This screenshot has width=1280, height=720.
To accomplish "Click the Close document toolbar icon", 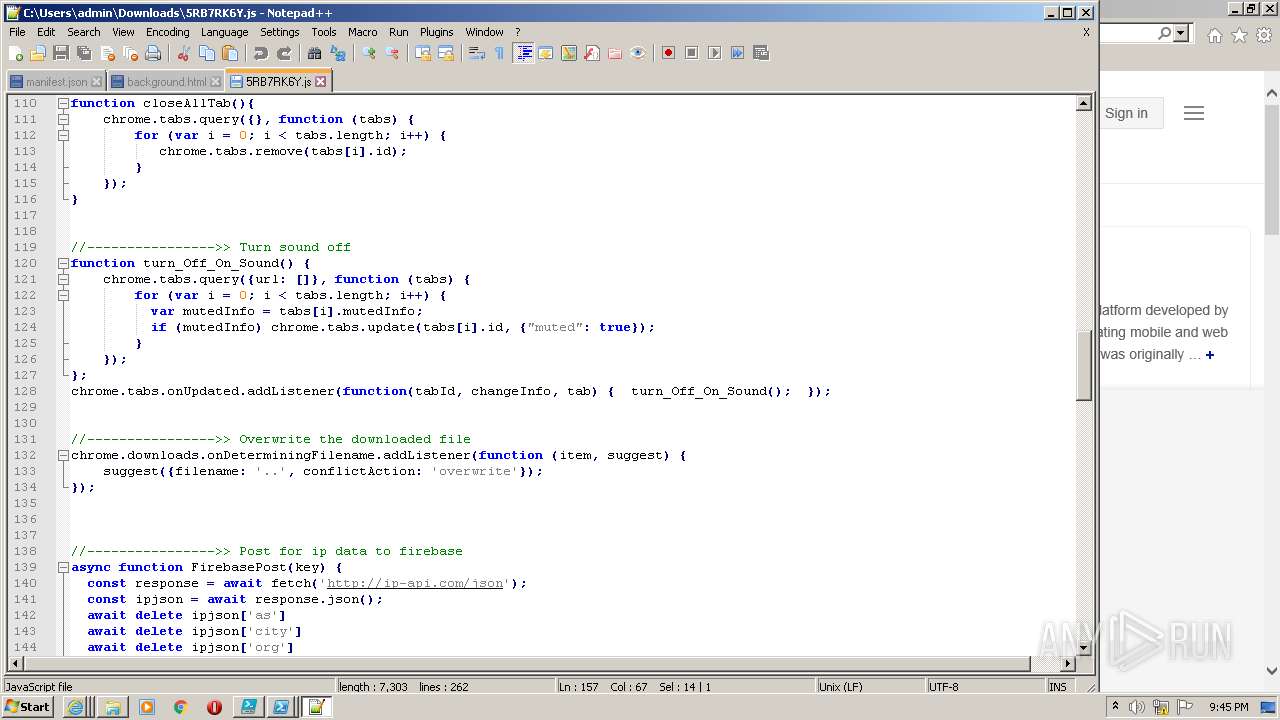I will [x=107, y=53].
